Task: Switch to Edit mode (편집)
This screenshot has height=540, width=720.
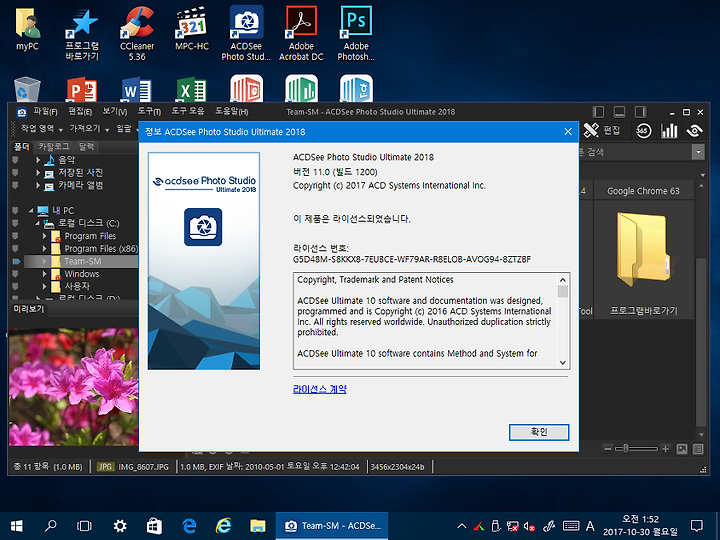Action: point(602,131)
